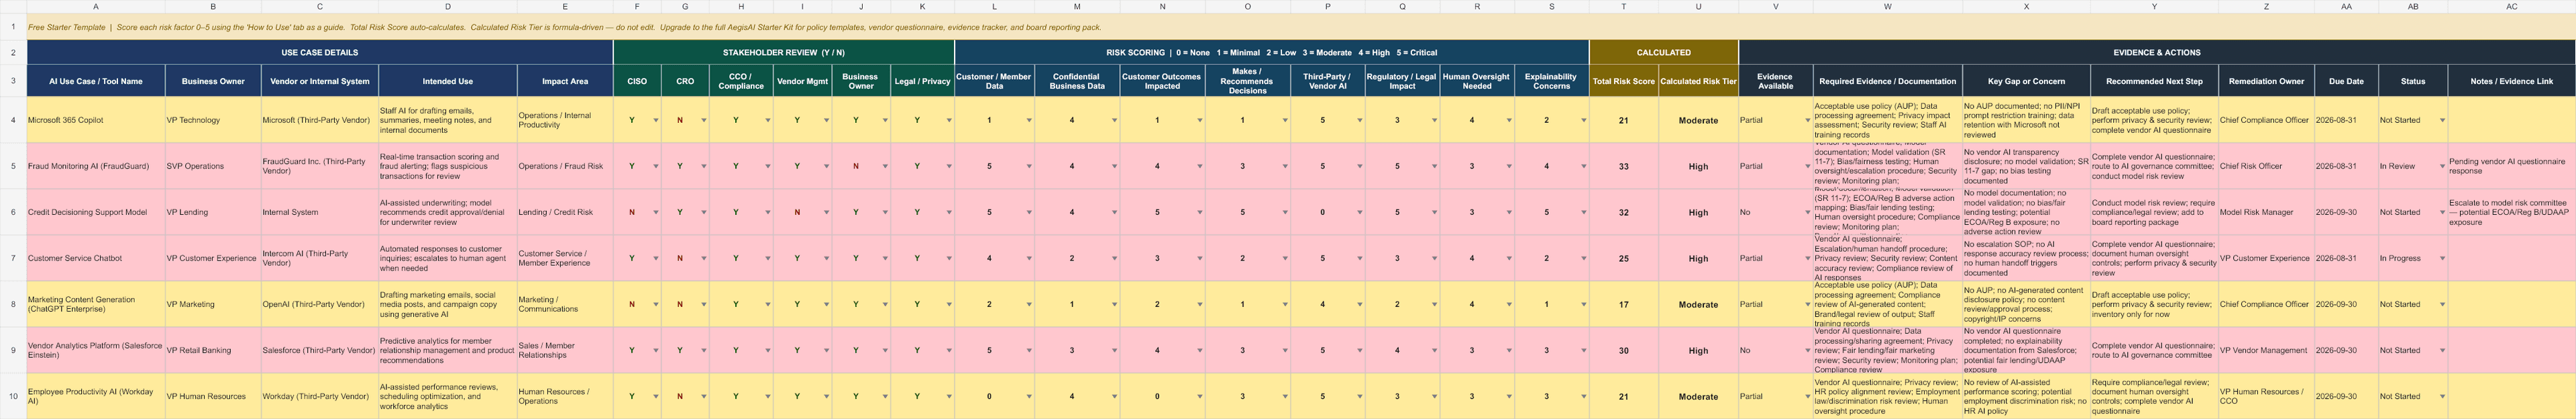Open CISO dropdown in Microsoft 365 Copilot row

coord(656,120)
